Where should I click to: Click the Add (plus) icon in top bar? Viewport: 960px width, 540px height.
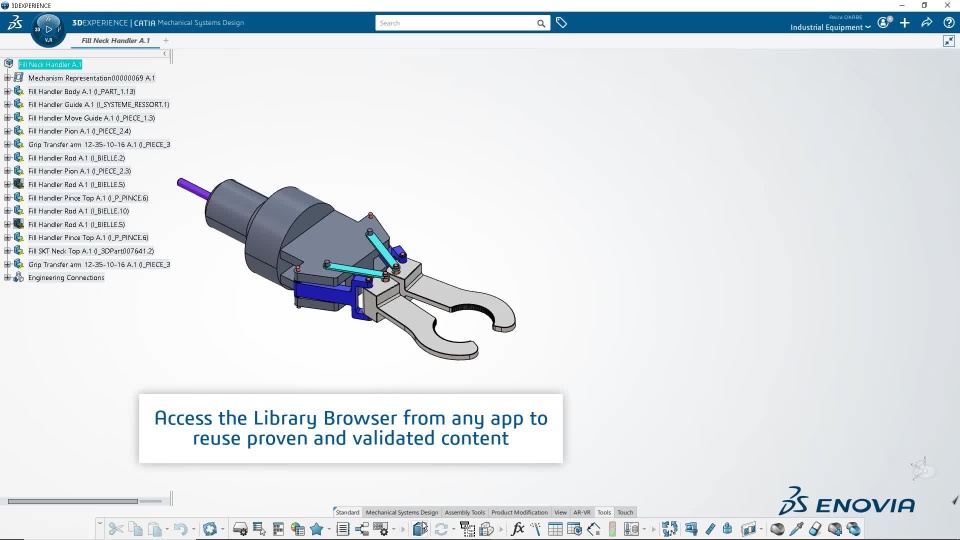905,23
